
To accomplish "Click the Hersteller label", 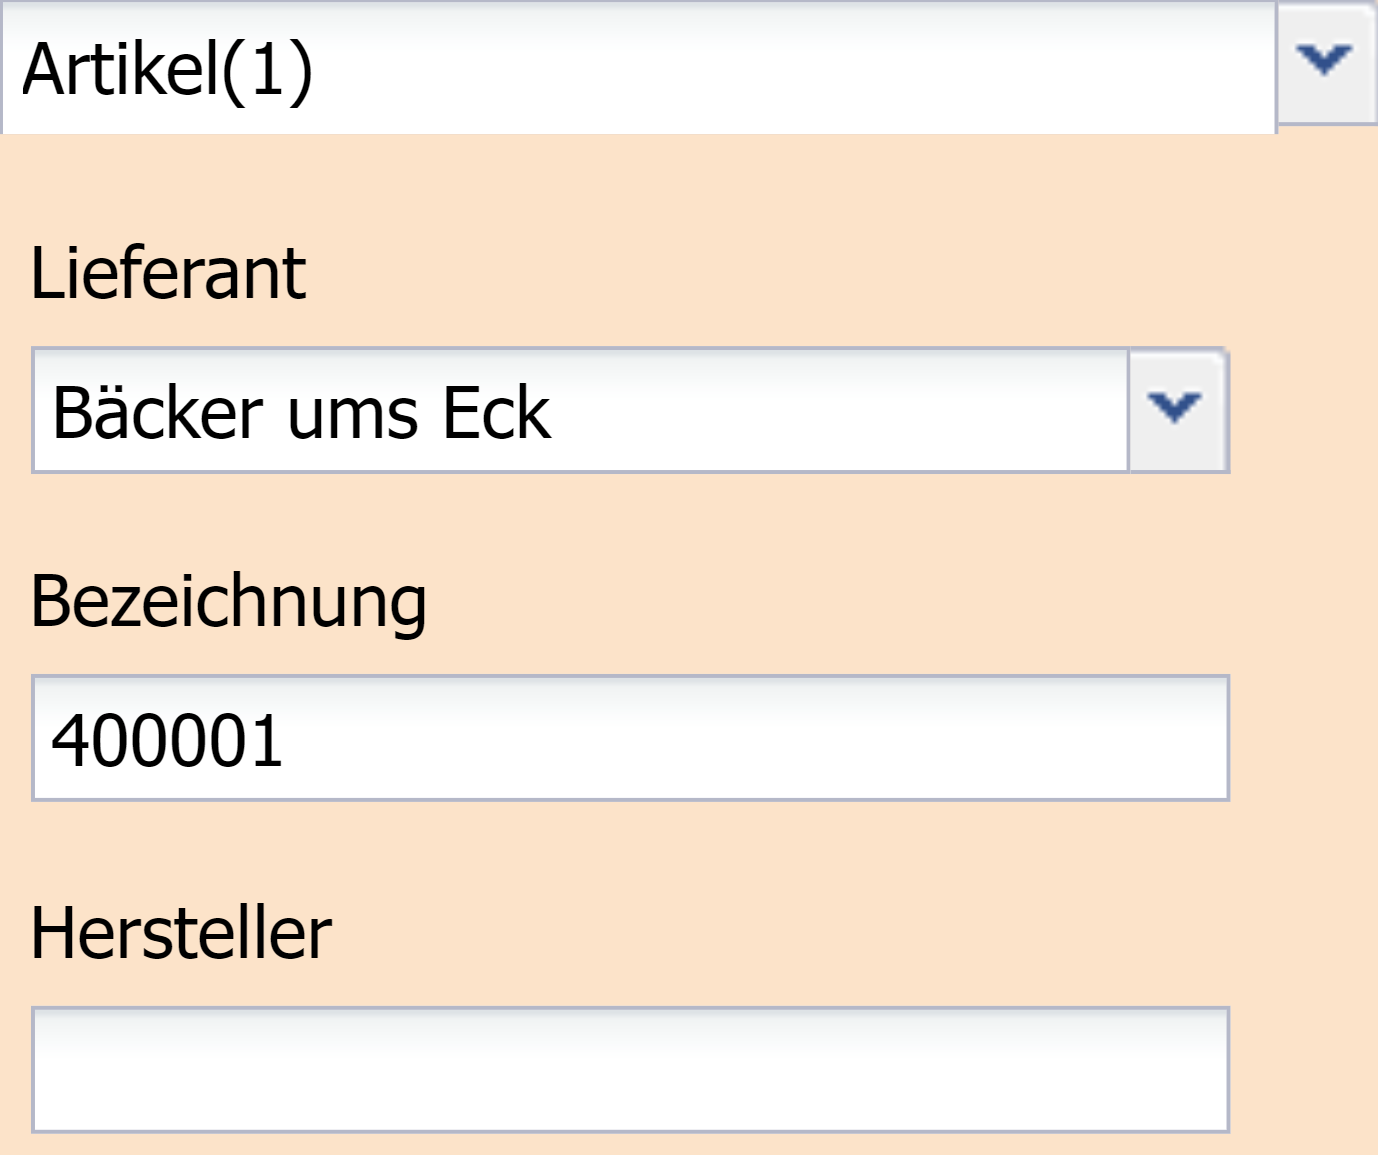I will [x=181, y=933].
